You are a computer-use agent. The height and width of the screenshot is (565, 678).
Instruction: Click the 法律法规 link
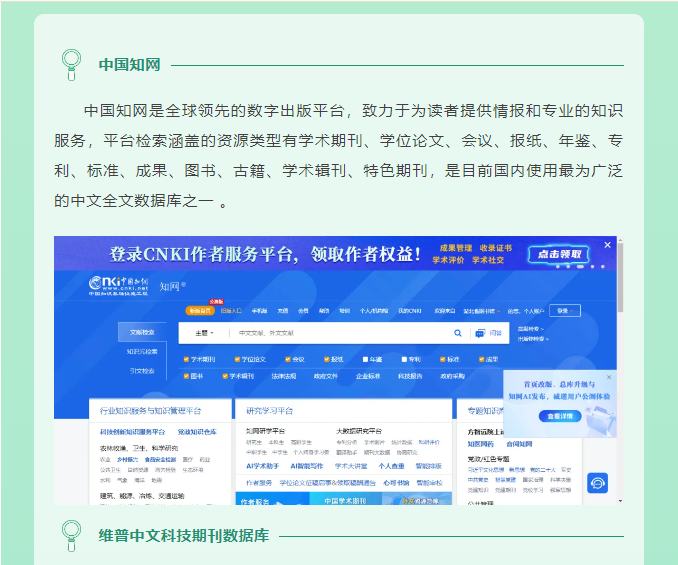click(x=284, y=376)
